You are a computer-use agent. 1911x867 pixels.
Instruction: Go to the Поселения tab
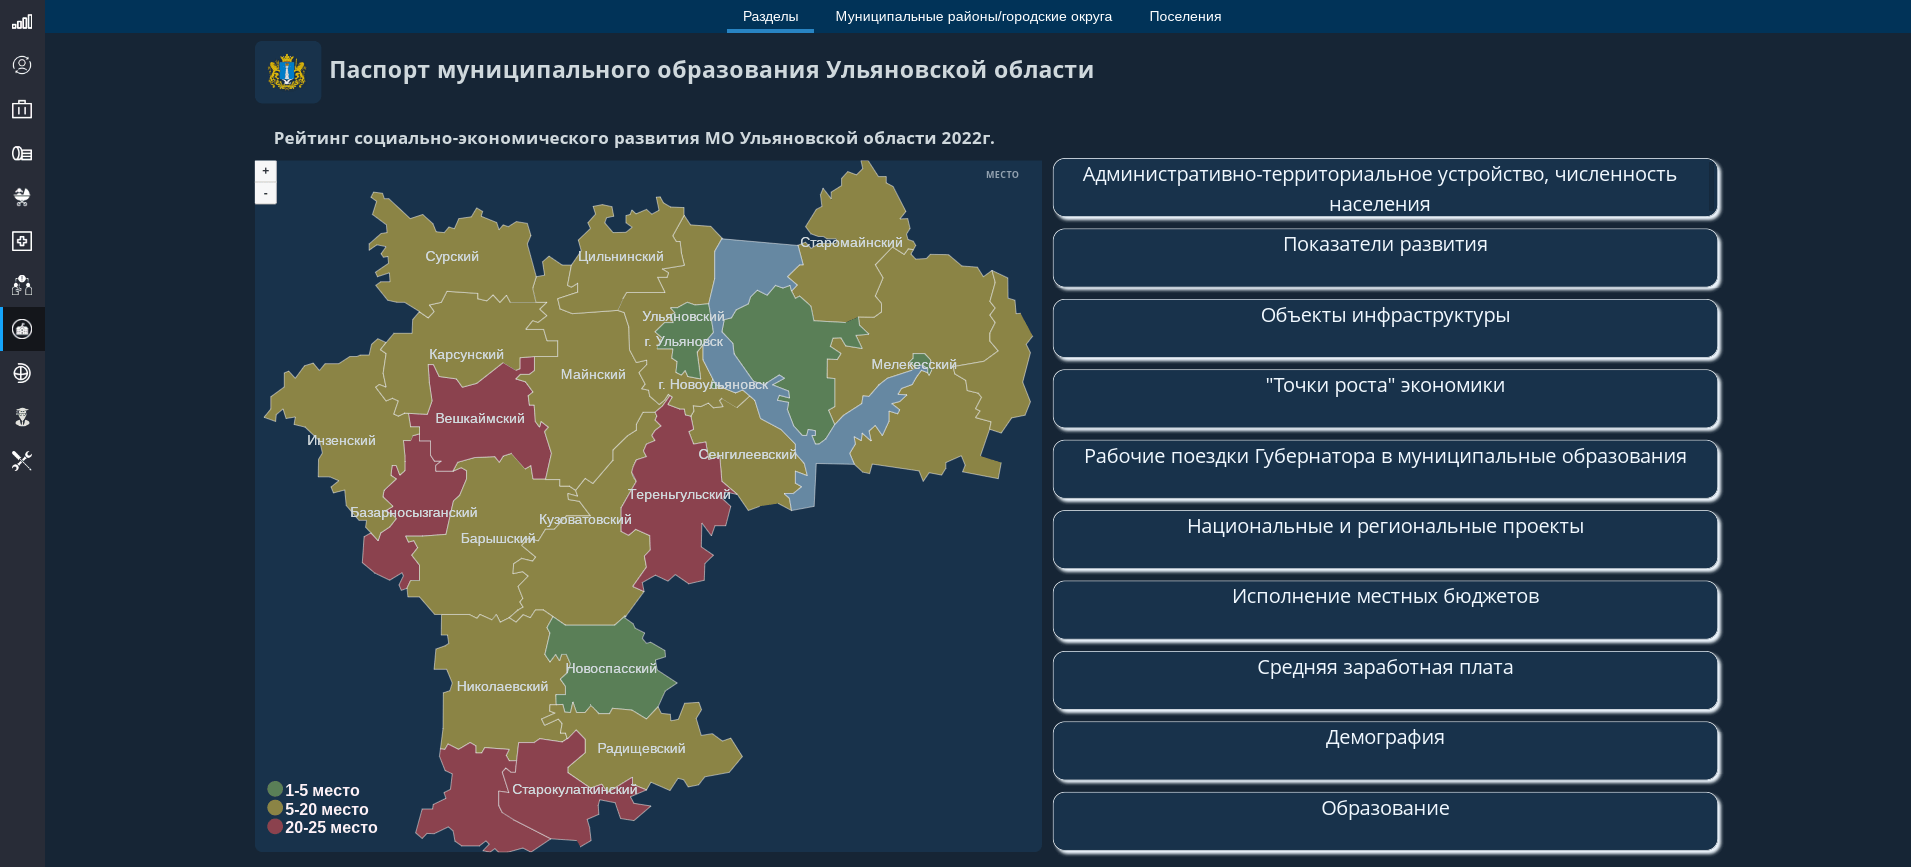click(x=1185, y=17)
